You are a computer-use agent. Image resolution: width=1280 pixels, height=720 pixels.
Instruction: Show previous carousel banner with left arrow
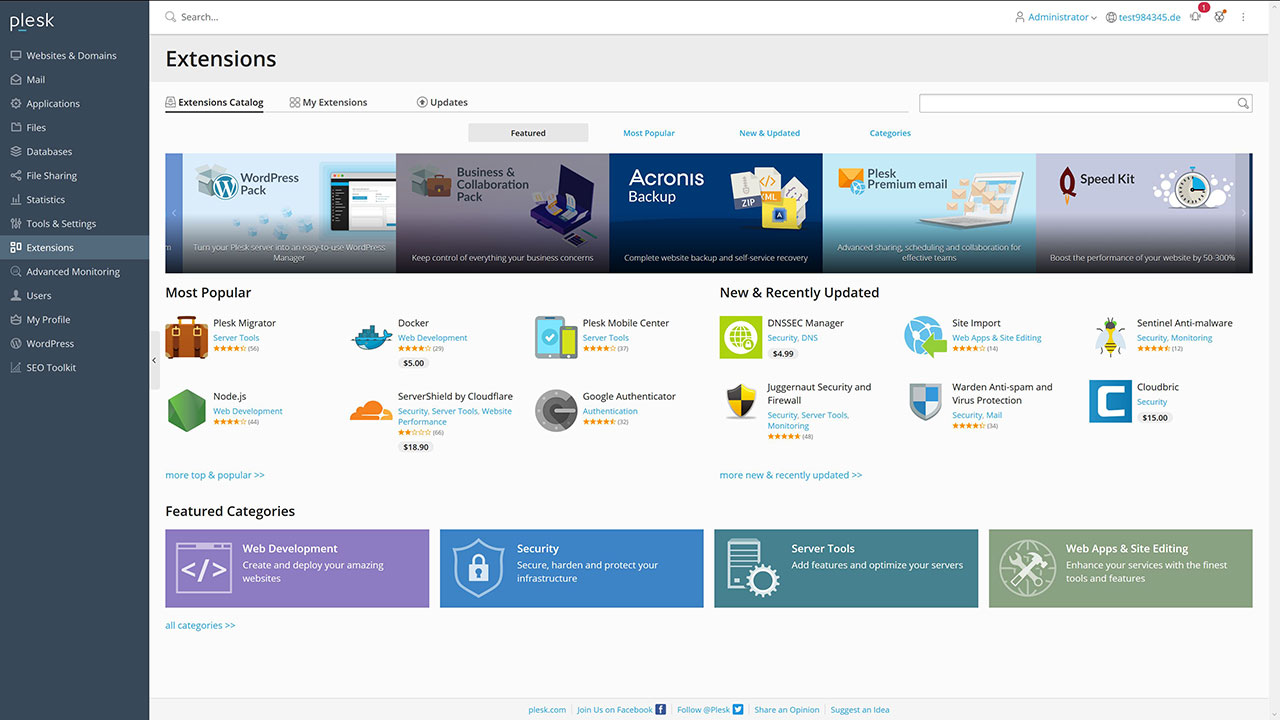coord(174,213)
